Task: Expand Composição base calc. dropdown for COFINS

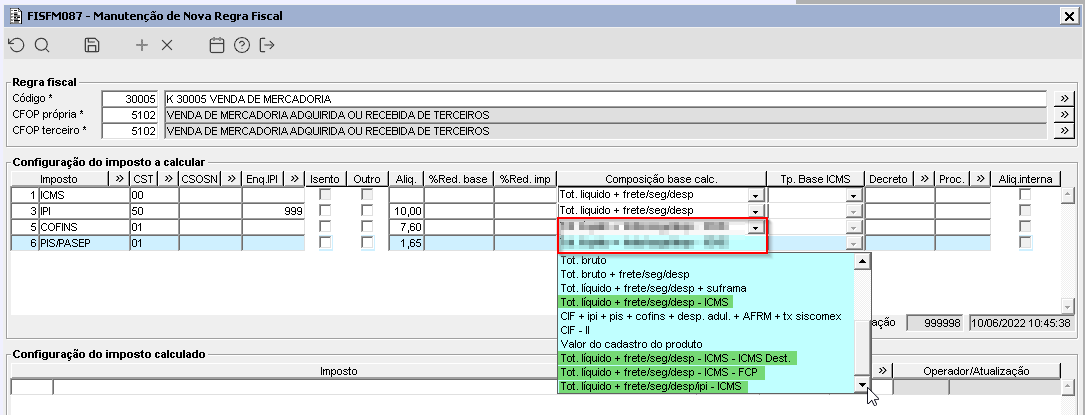Action: click(756, 228)
